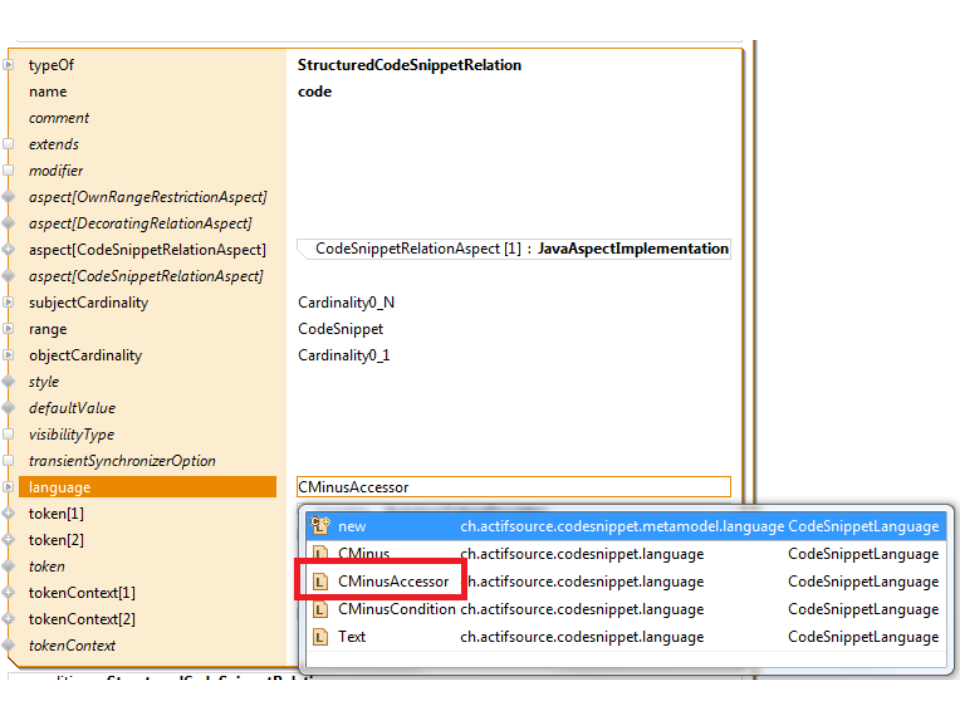The image size is (960, 720).
Task: Click plus marker beside token[1]
Action: (x=9, y=514)
